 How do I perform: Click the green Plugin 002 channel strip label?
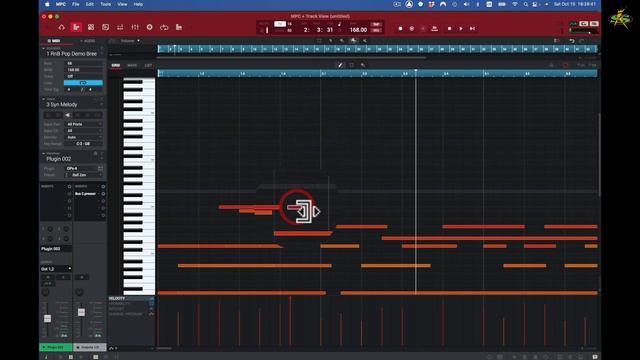pos(56,347)
